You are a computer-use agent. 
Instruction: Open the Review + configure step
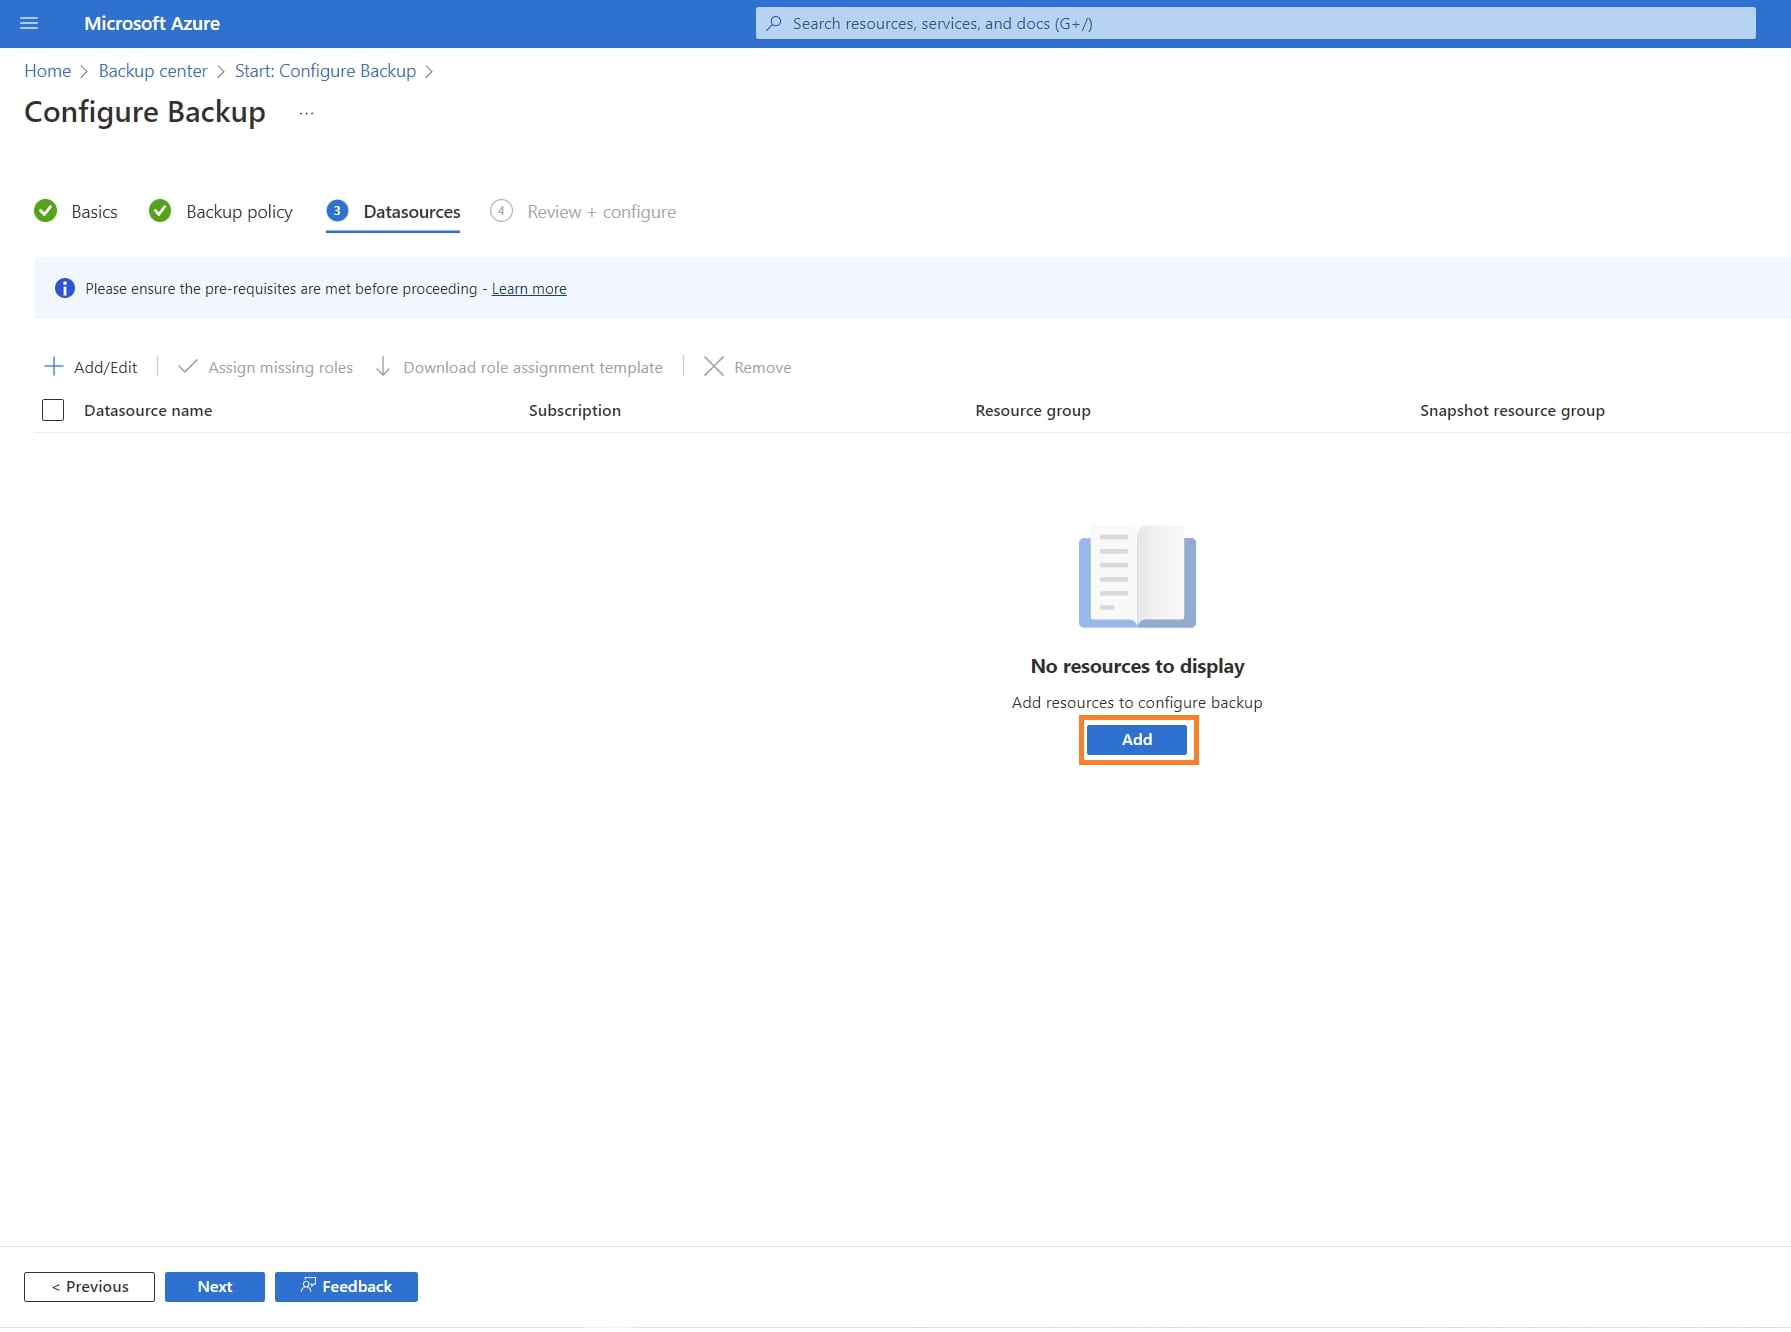pos(601,212)
